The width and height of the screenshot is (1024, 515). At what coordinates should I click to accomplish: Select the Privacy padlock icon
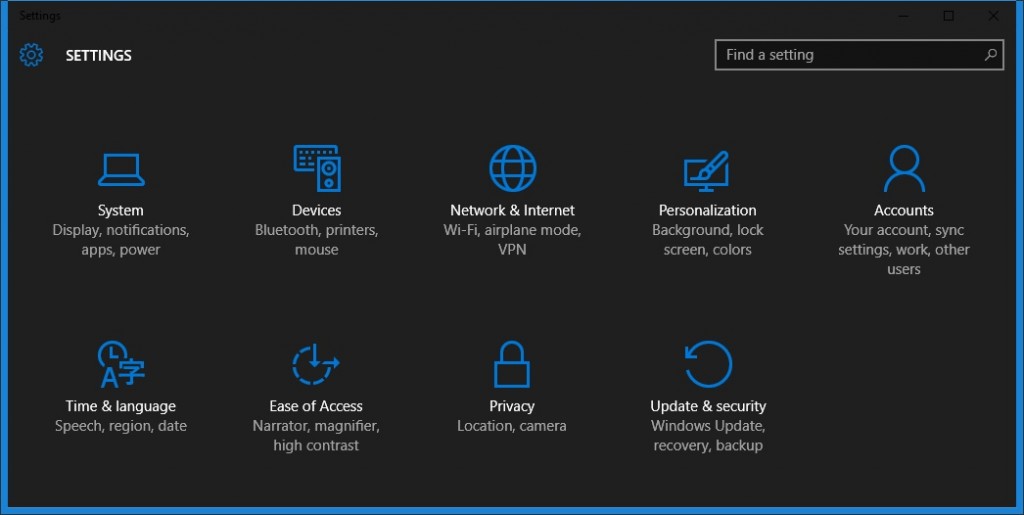pos(511,364)
